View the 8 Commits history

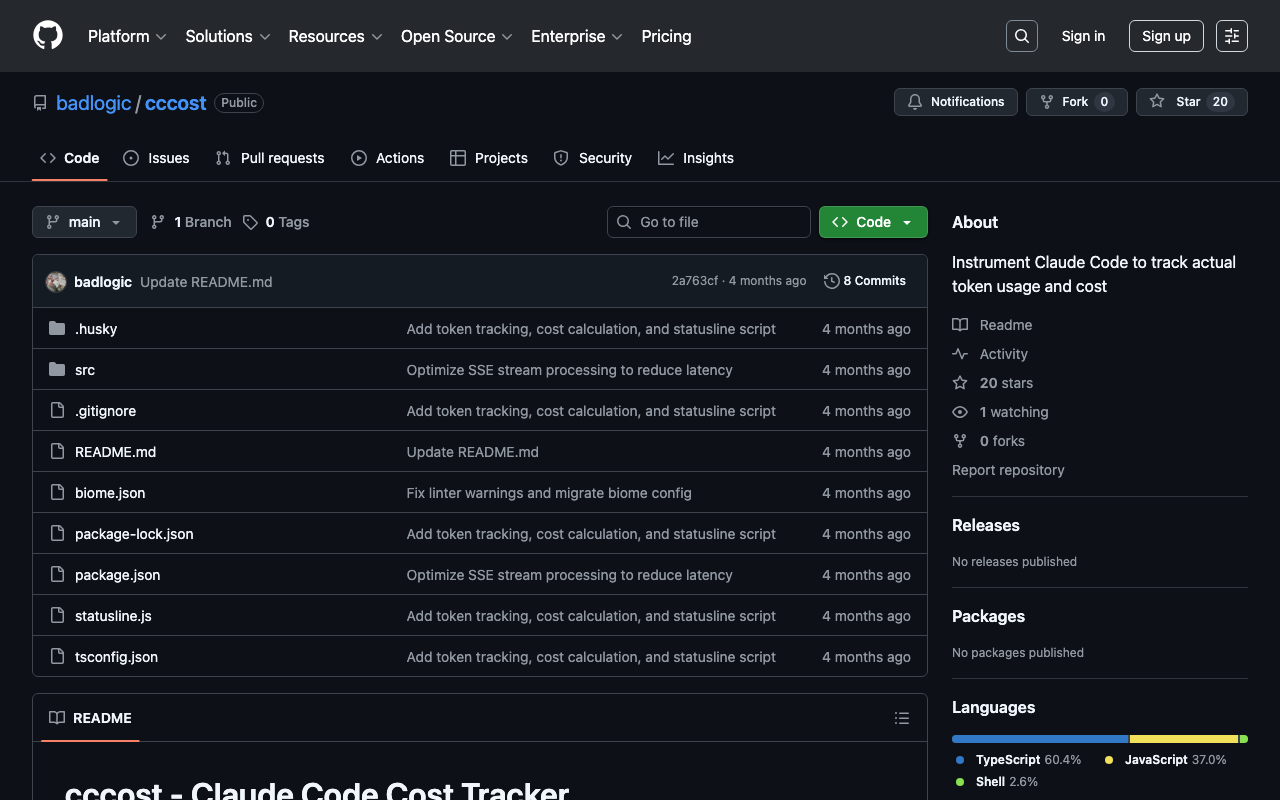coord(864,281)
